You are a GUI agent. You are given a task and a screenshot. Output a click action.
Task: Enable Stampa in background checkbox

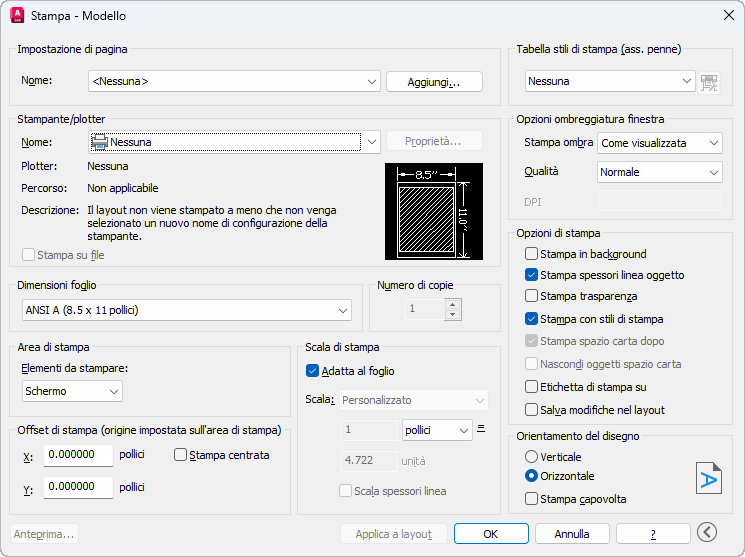(532, 254)
